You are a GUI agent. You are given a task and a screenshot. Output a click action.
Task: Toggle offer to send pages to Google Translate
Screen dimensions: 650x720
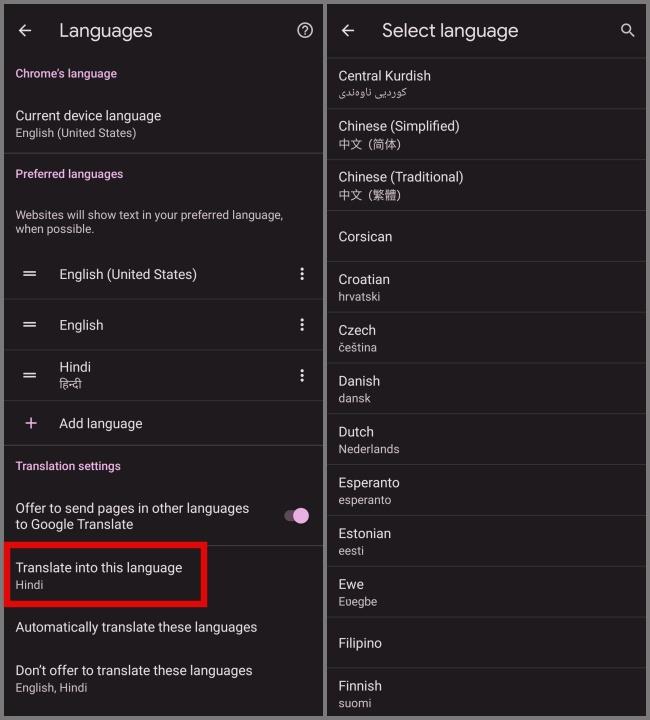pos(297,516)
